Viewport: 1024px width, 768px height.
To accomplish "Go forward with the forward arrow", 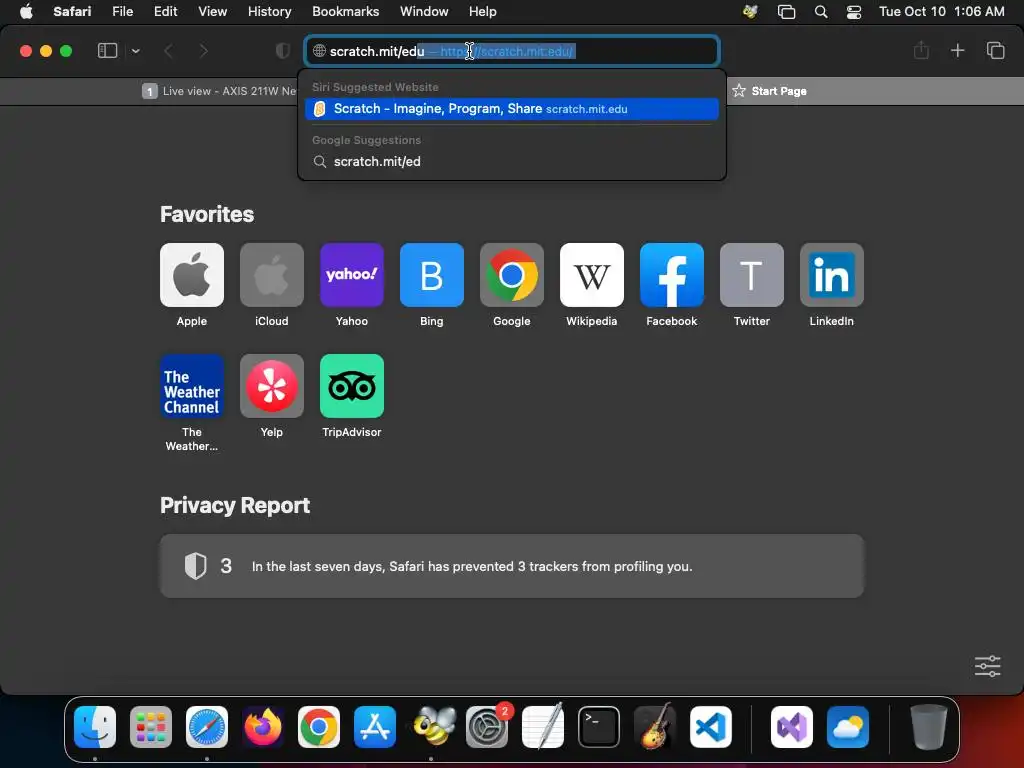I will (204, 51).
